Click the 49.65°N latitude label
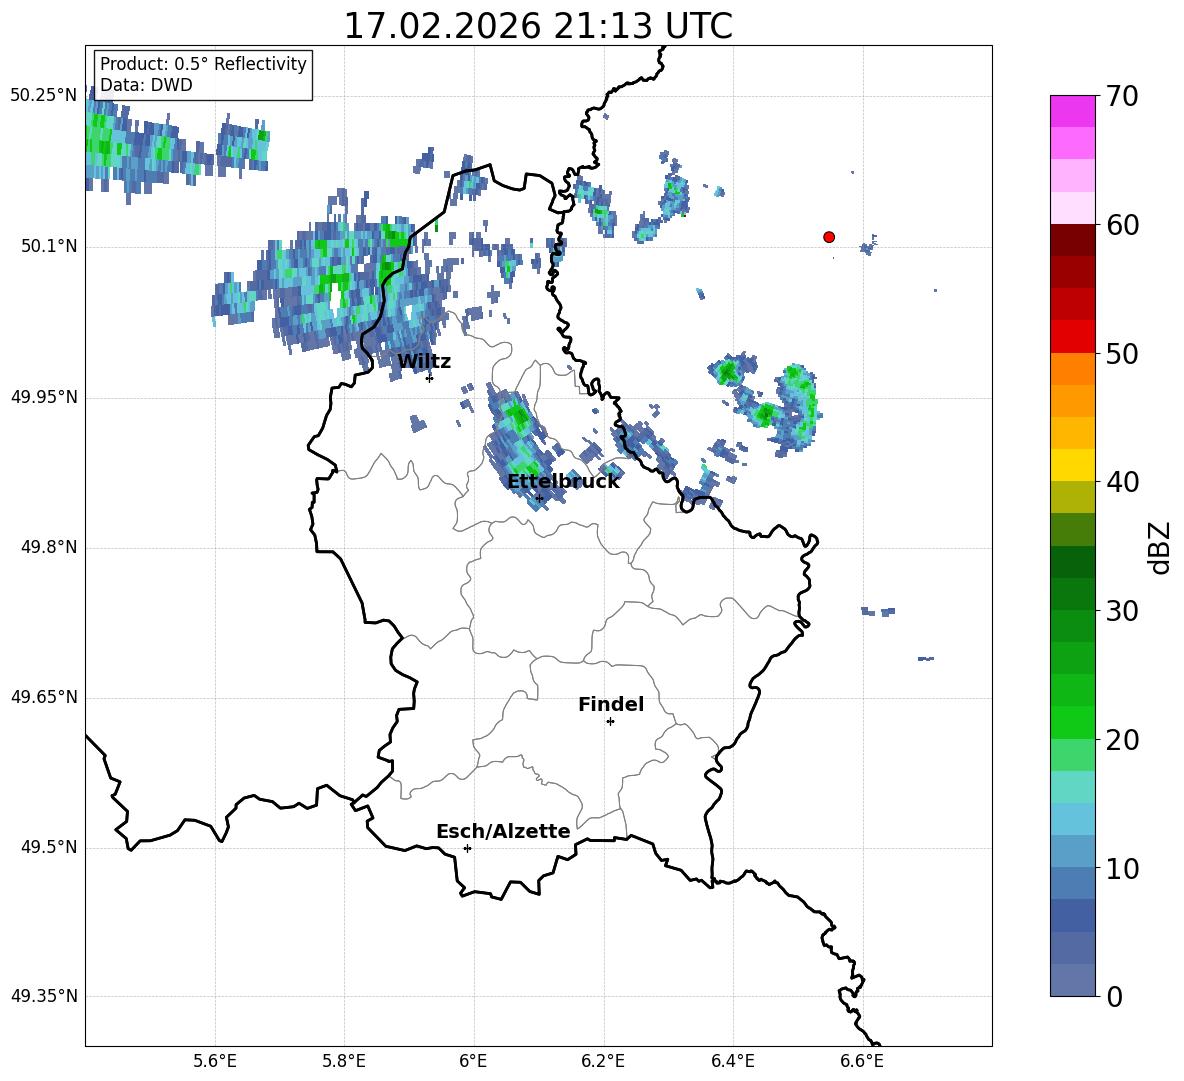 (x=43, y=697)
